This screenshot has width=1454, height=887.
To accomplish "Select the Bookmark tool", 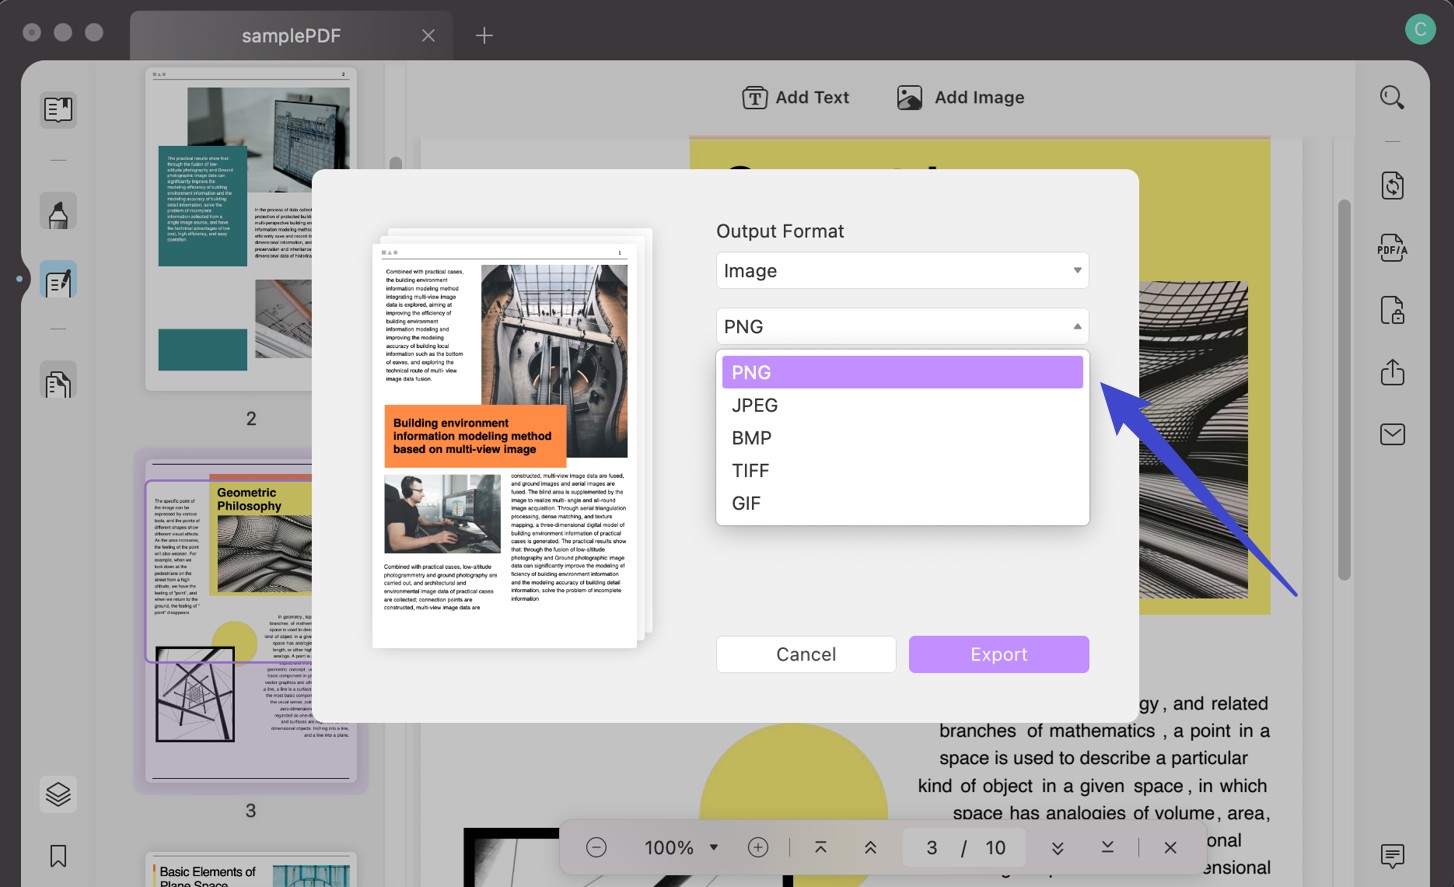I will (x=57, y=856).
